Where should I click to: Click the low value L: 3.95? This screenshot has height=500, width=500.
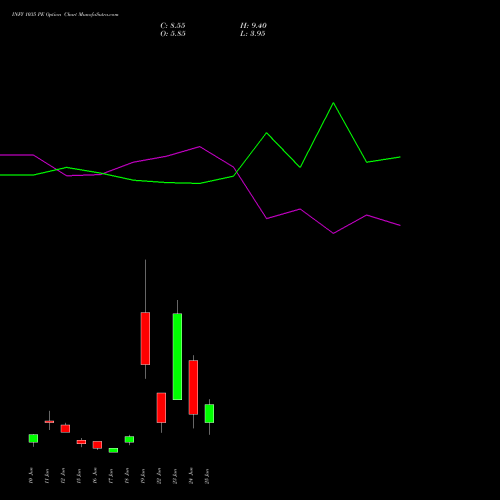coord(253,34)
